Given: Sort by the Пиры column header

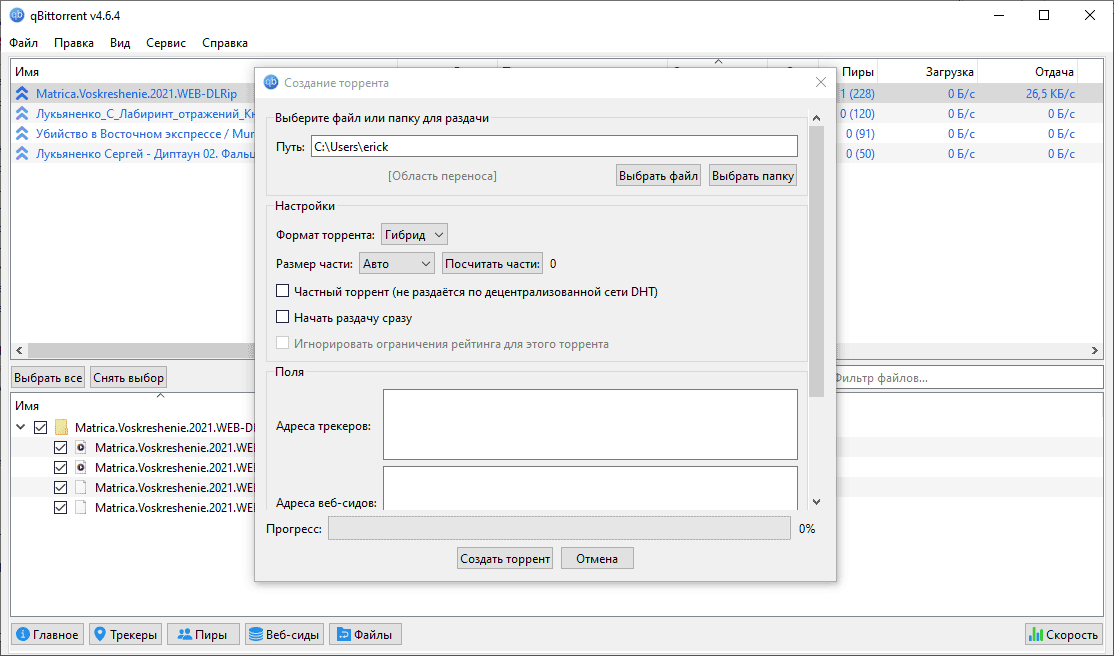Looking at the screenshot, I should pyautogui.click(x=858, y=72).
